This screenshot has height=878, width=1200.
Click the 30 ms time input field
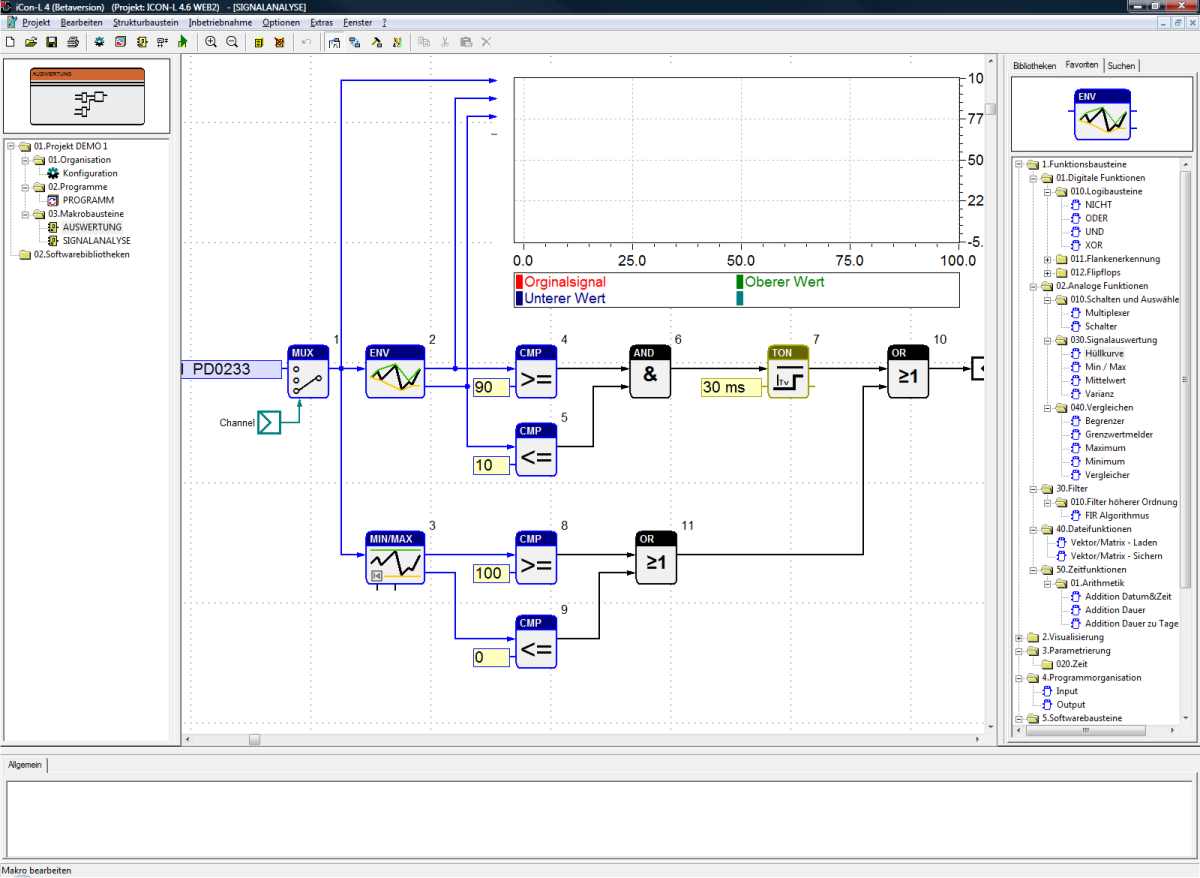(731, 387)
